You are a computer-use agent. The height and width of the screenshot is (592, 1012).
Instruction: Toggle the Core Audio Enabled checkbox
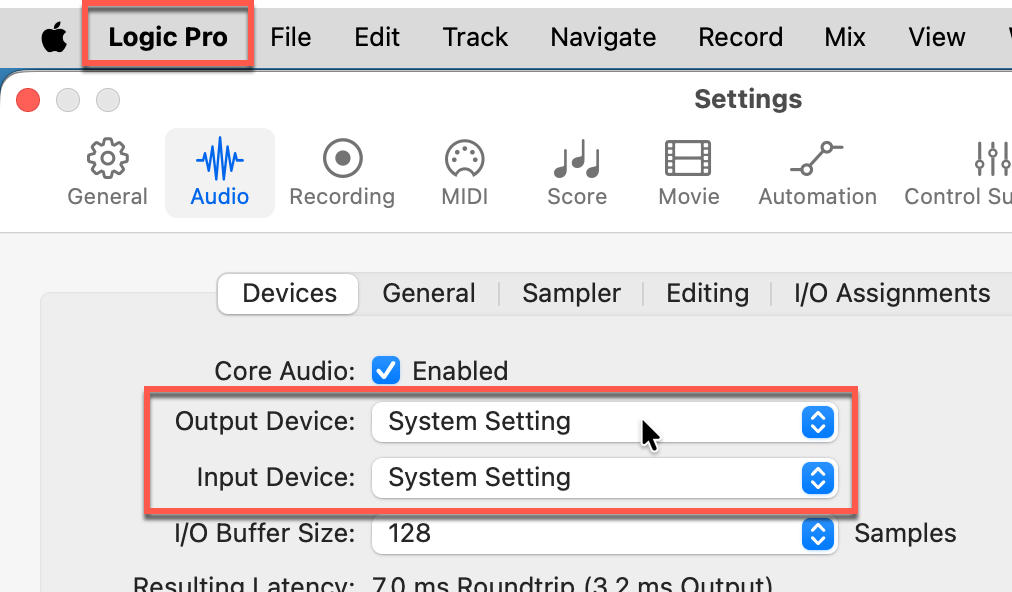pyautogui.click(x=386, y=371)
